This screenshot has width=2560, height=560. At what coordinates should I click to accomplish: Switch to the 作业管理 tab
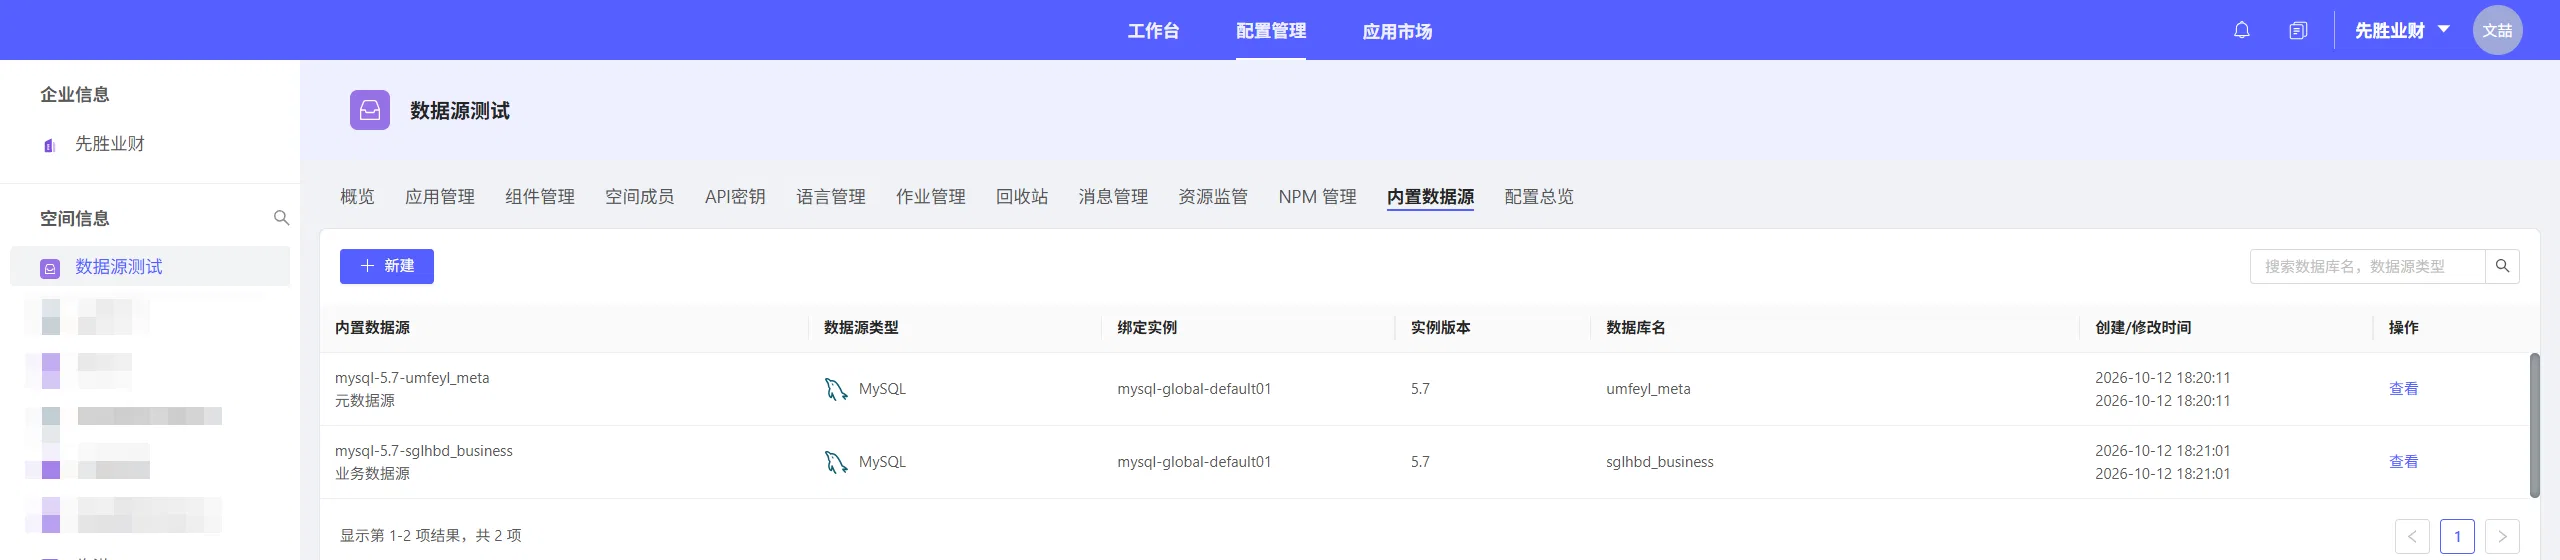point(931,197)
